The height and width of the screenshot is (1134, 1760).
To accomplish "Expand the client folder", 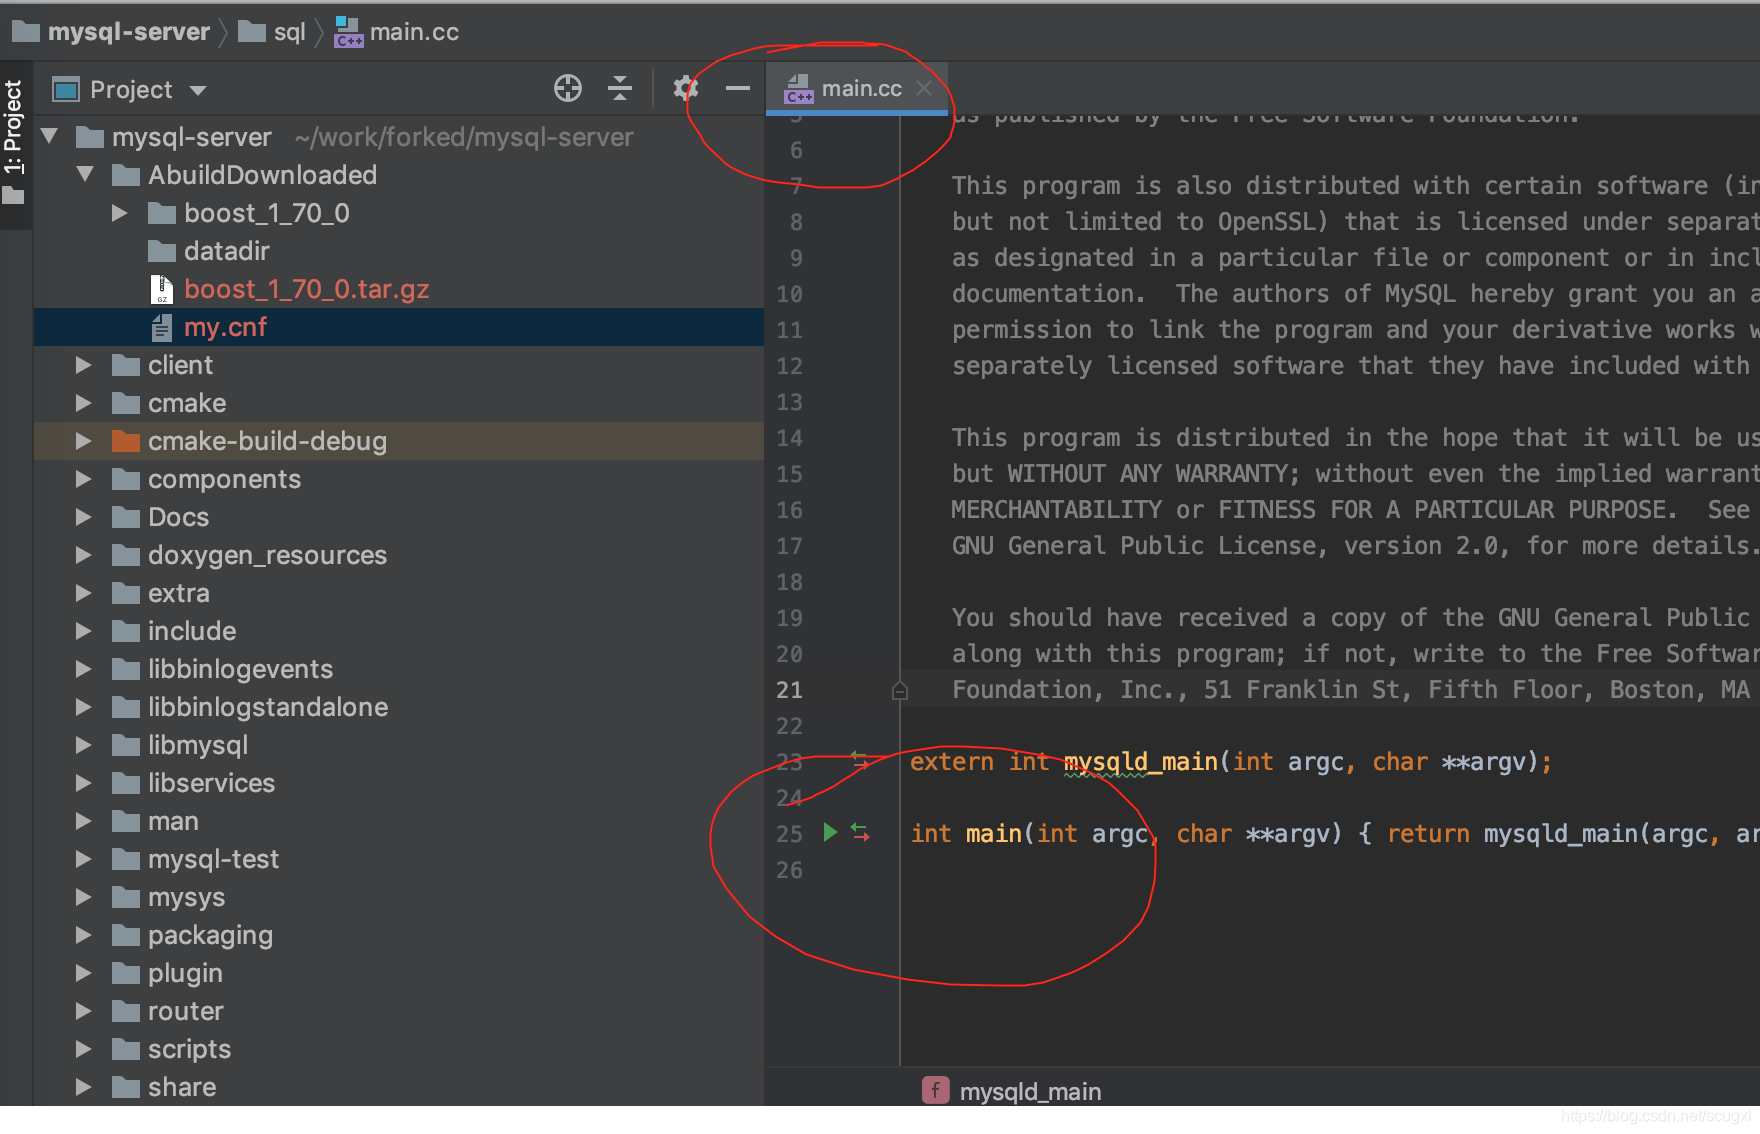I will click(84, 365).
